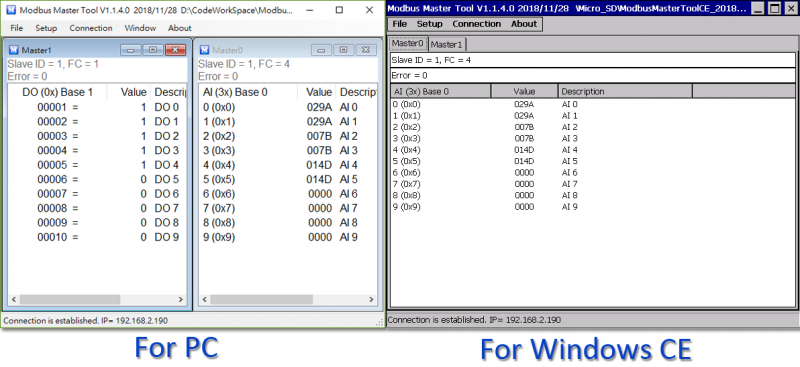Click 'AI 8' description in CE window
Viewport: 800px width, 367px height.
point(569,195)
